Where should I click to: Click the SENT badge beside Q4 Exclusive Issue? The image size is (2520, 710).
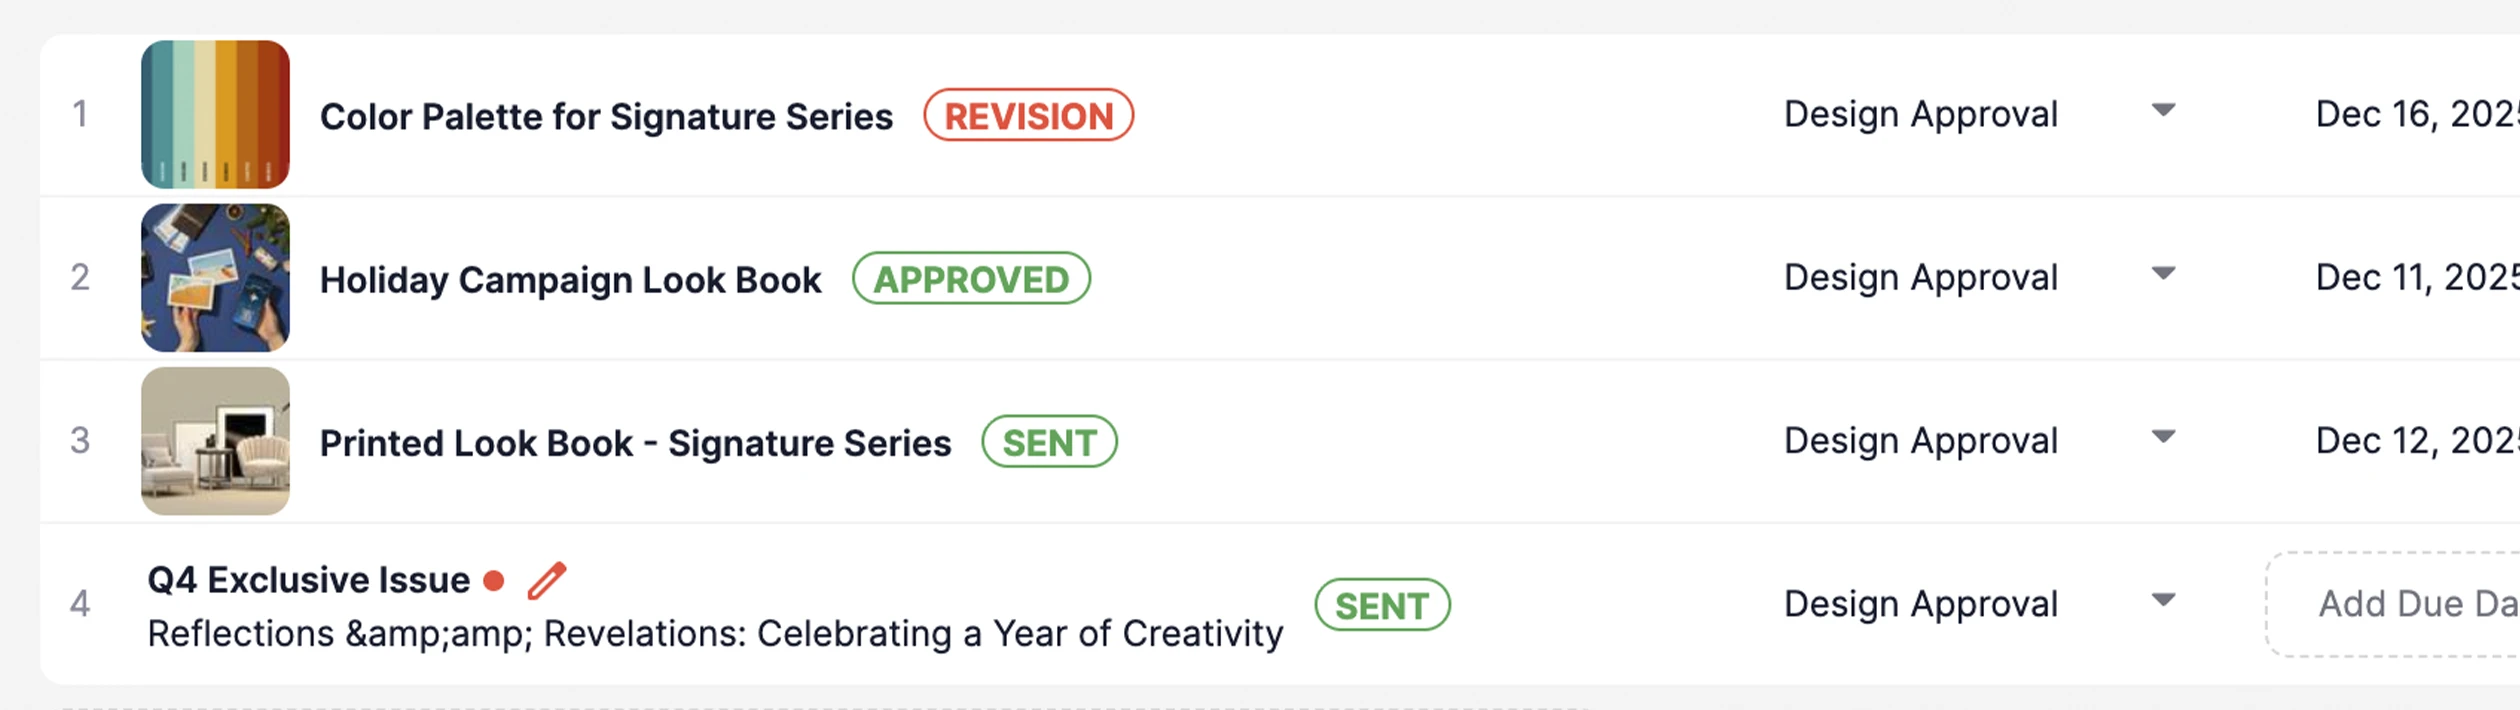click(x=1382, y=603)
